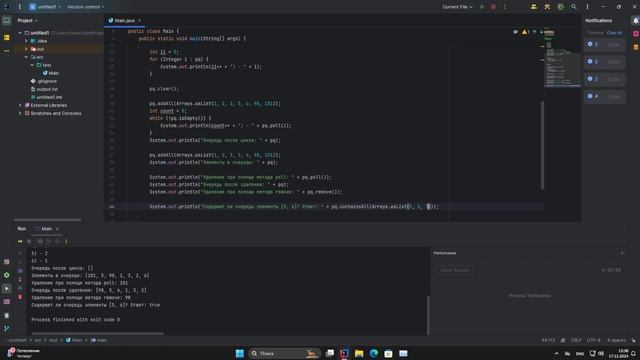Clear console with red trash icon
The width and height of the screenshot is (640, 360).
pyautogui.click(x=20, y=297)
